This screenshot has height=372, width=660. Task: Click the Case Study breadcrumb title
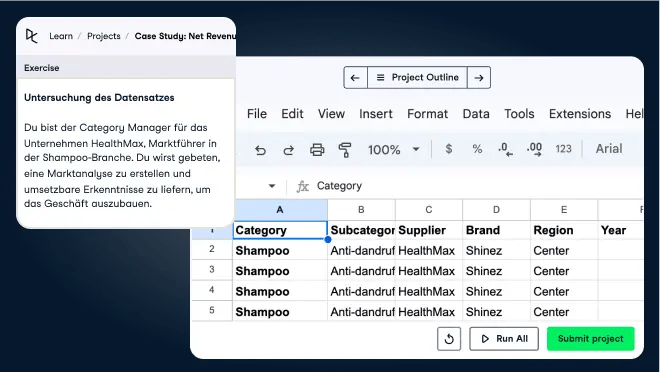[185, 36]
